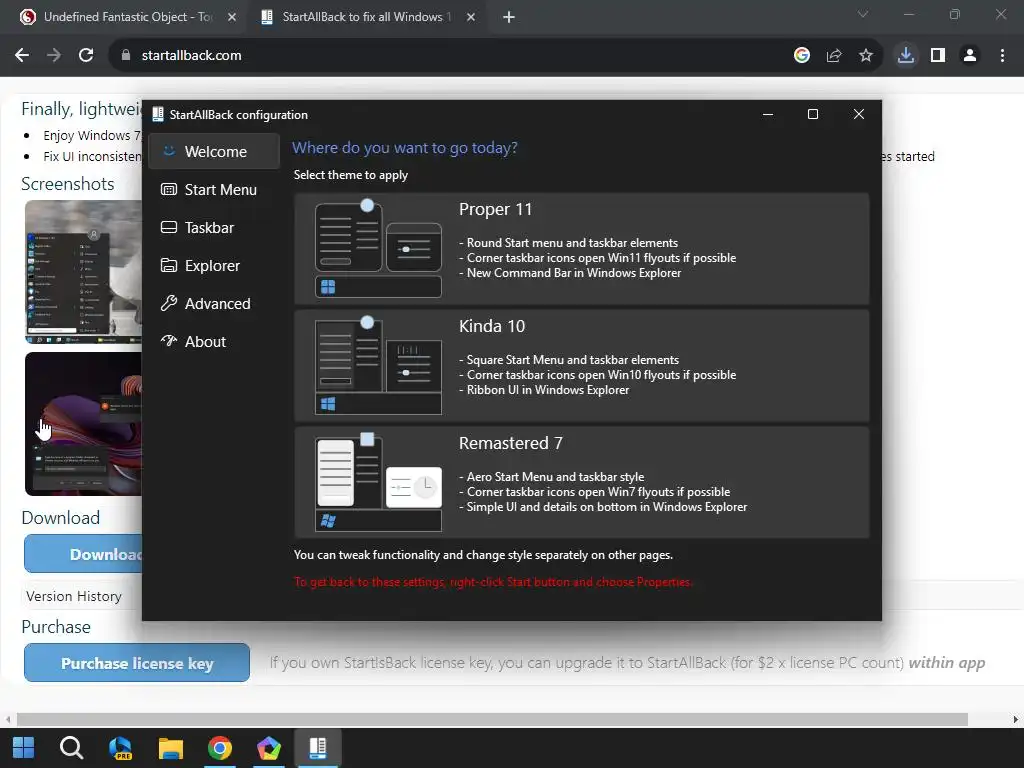This screenshot has width=1024, height=768.
Task: Reload the startallback.com page
Action: click(86, 56)
